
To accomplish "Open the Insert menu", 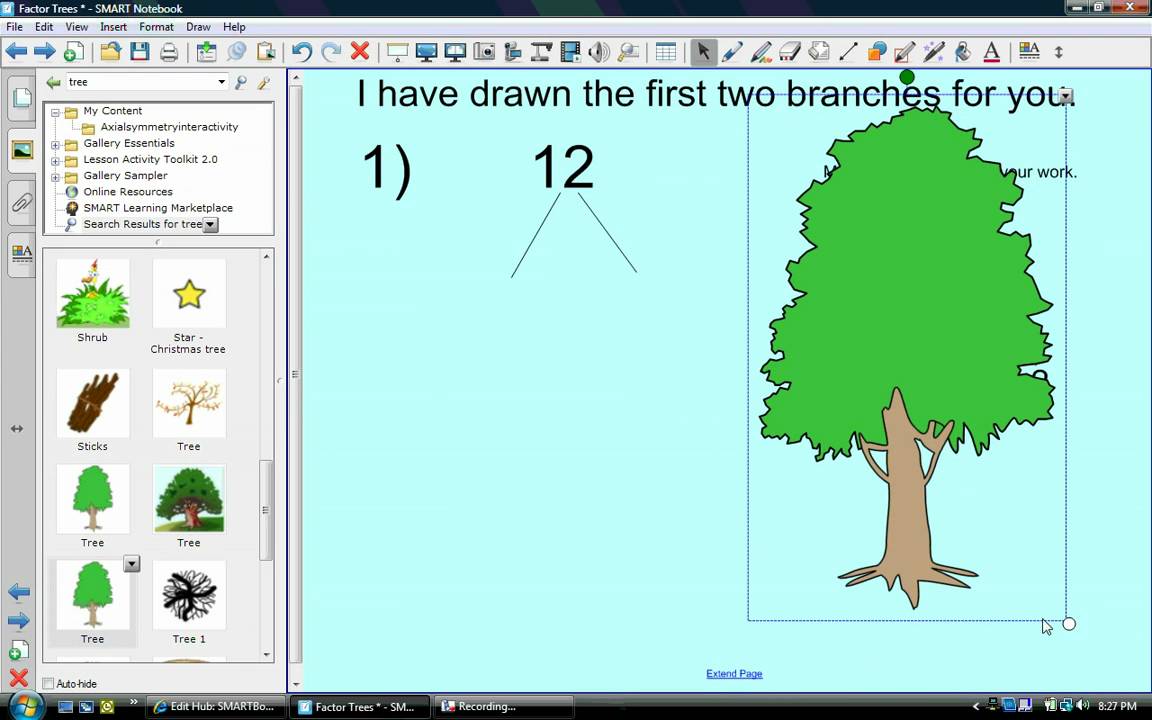I will [x=113, y=26].
